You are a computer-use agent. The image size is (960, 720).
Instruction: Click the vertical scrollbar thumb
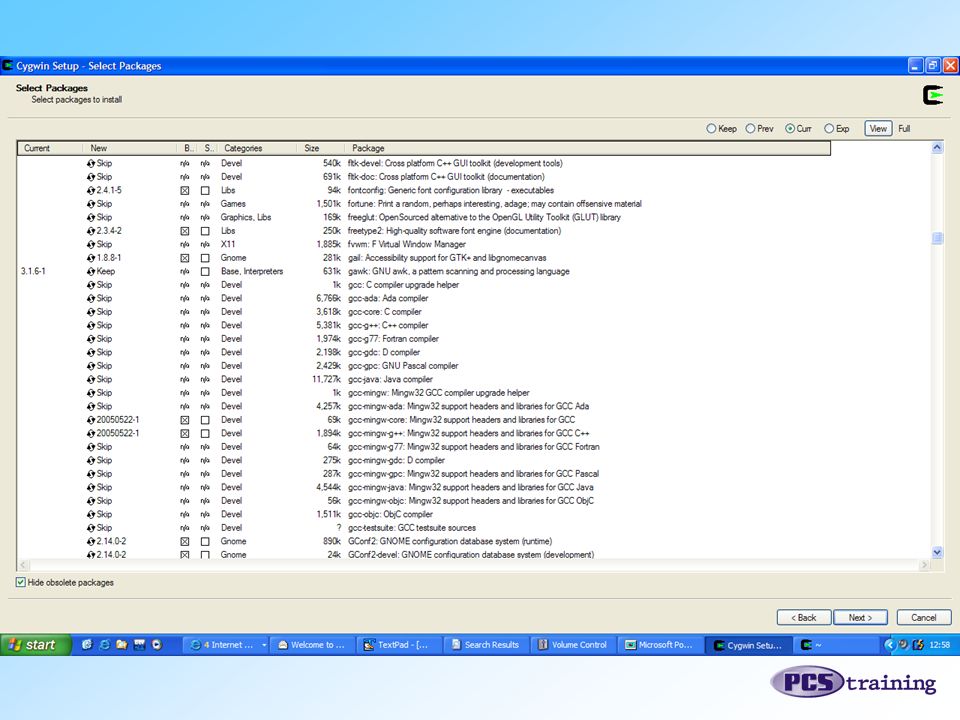pyautogui.click(x=937, y=238)
